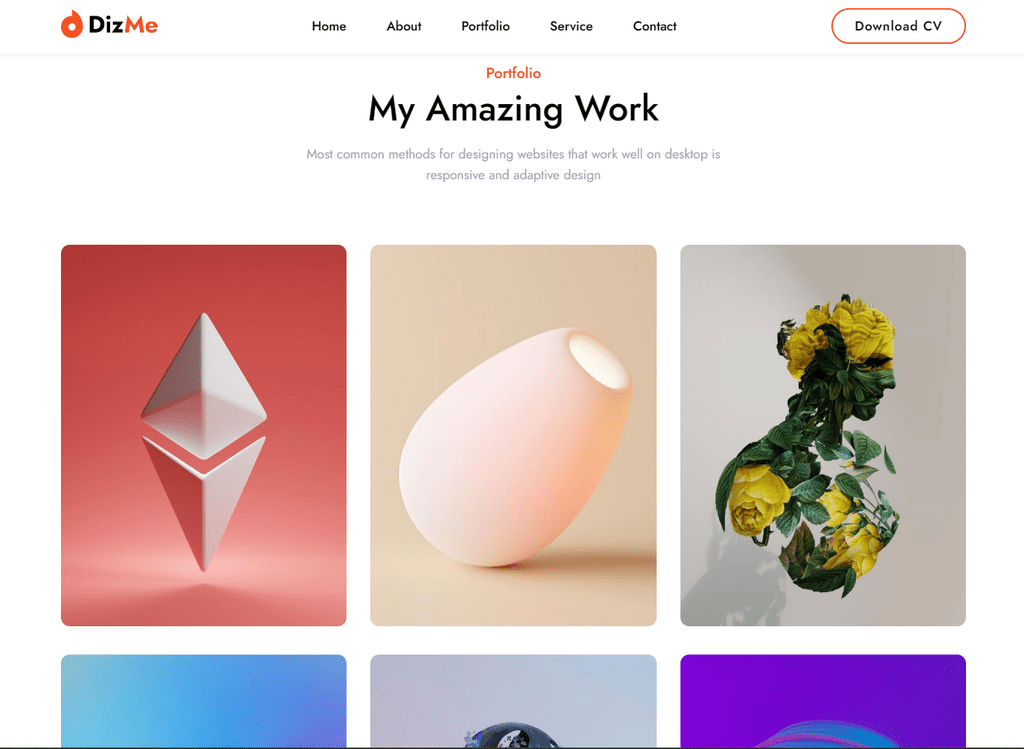Click the Download CV button
Viewport: 1024px width, 749px height.
point(898,26)
